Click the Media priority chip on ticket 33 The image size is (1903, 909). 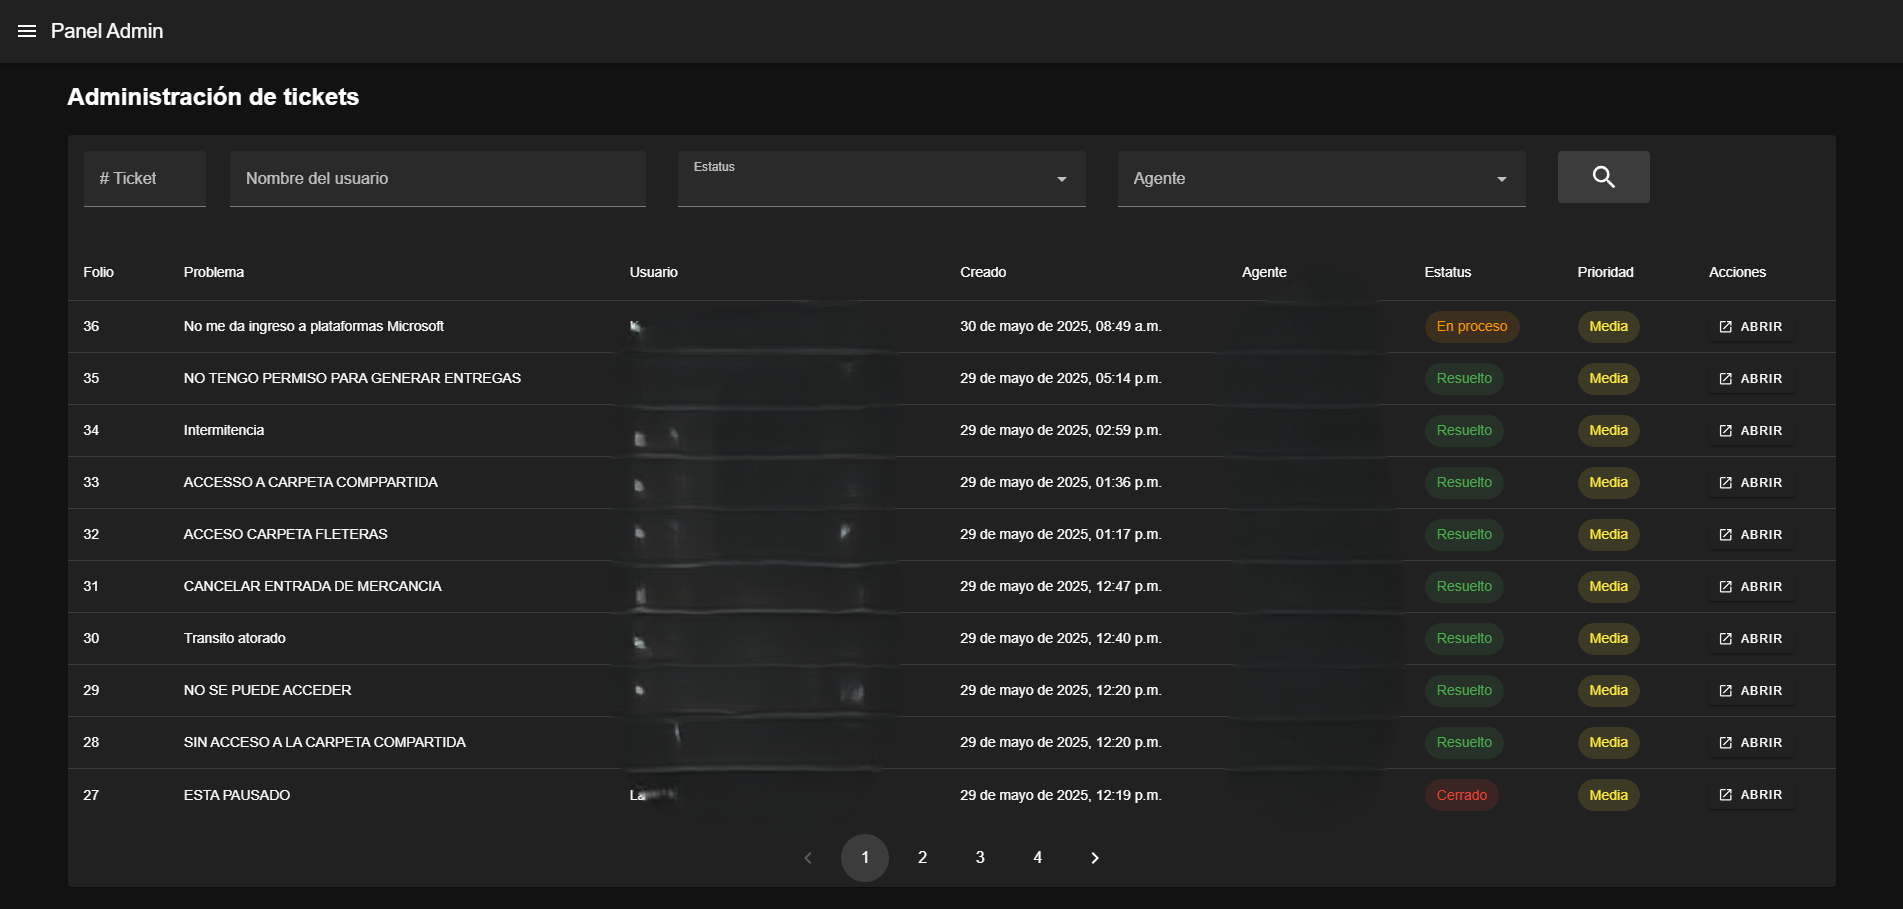click(x=1608, y=483)
